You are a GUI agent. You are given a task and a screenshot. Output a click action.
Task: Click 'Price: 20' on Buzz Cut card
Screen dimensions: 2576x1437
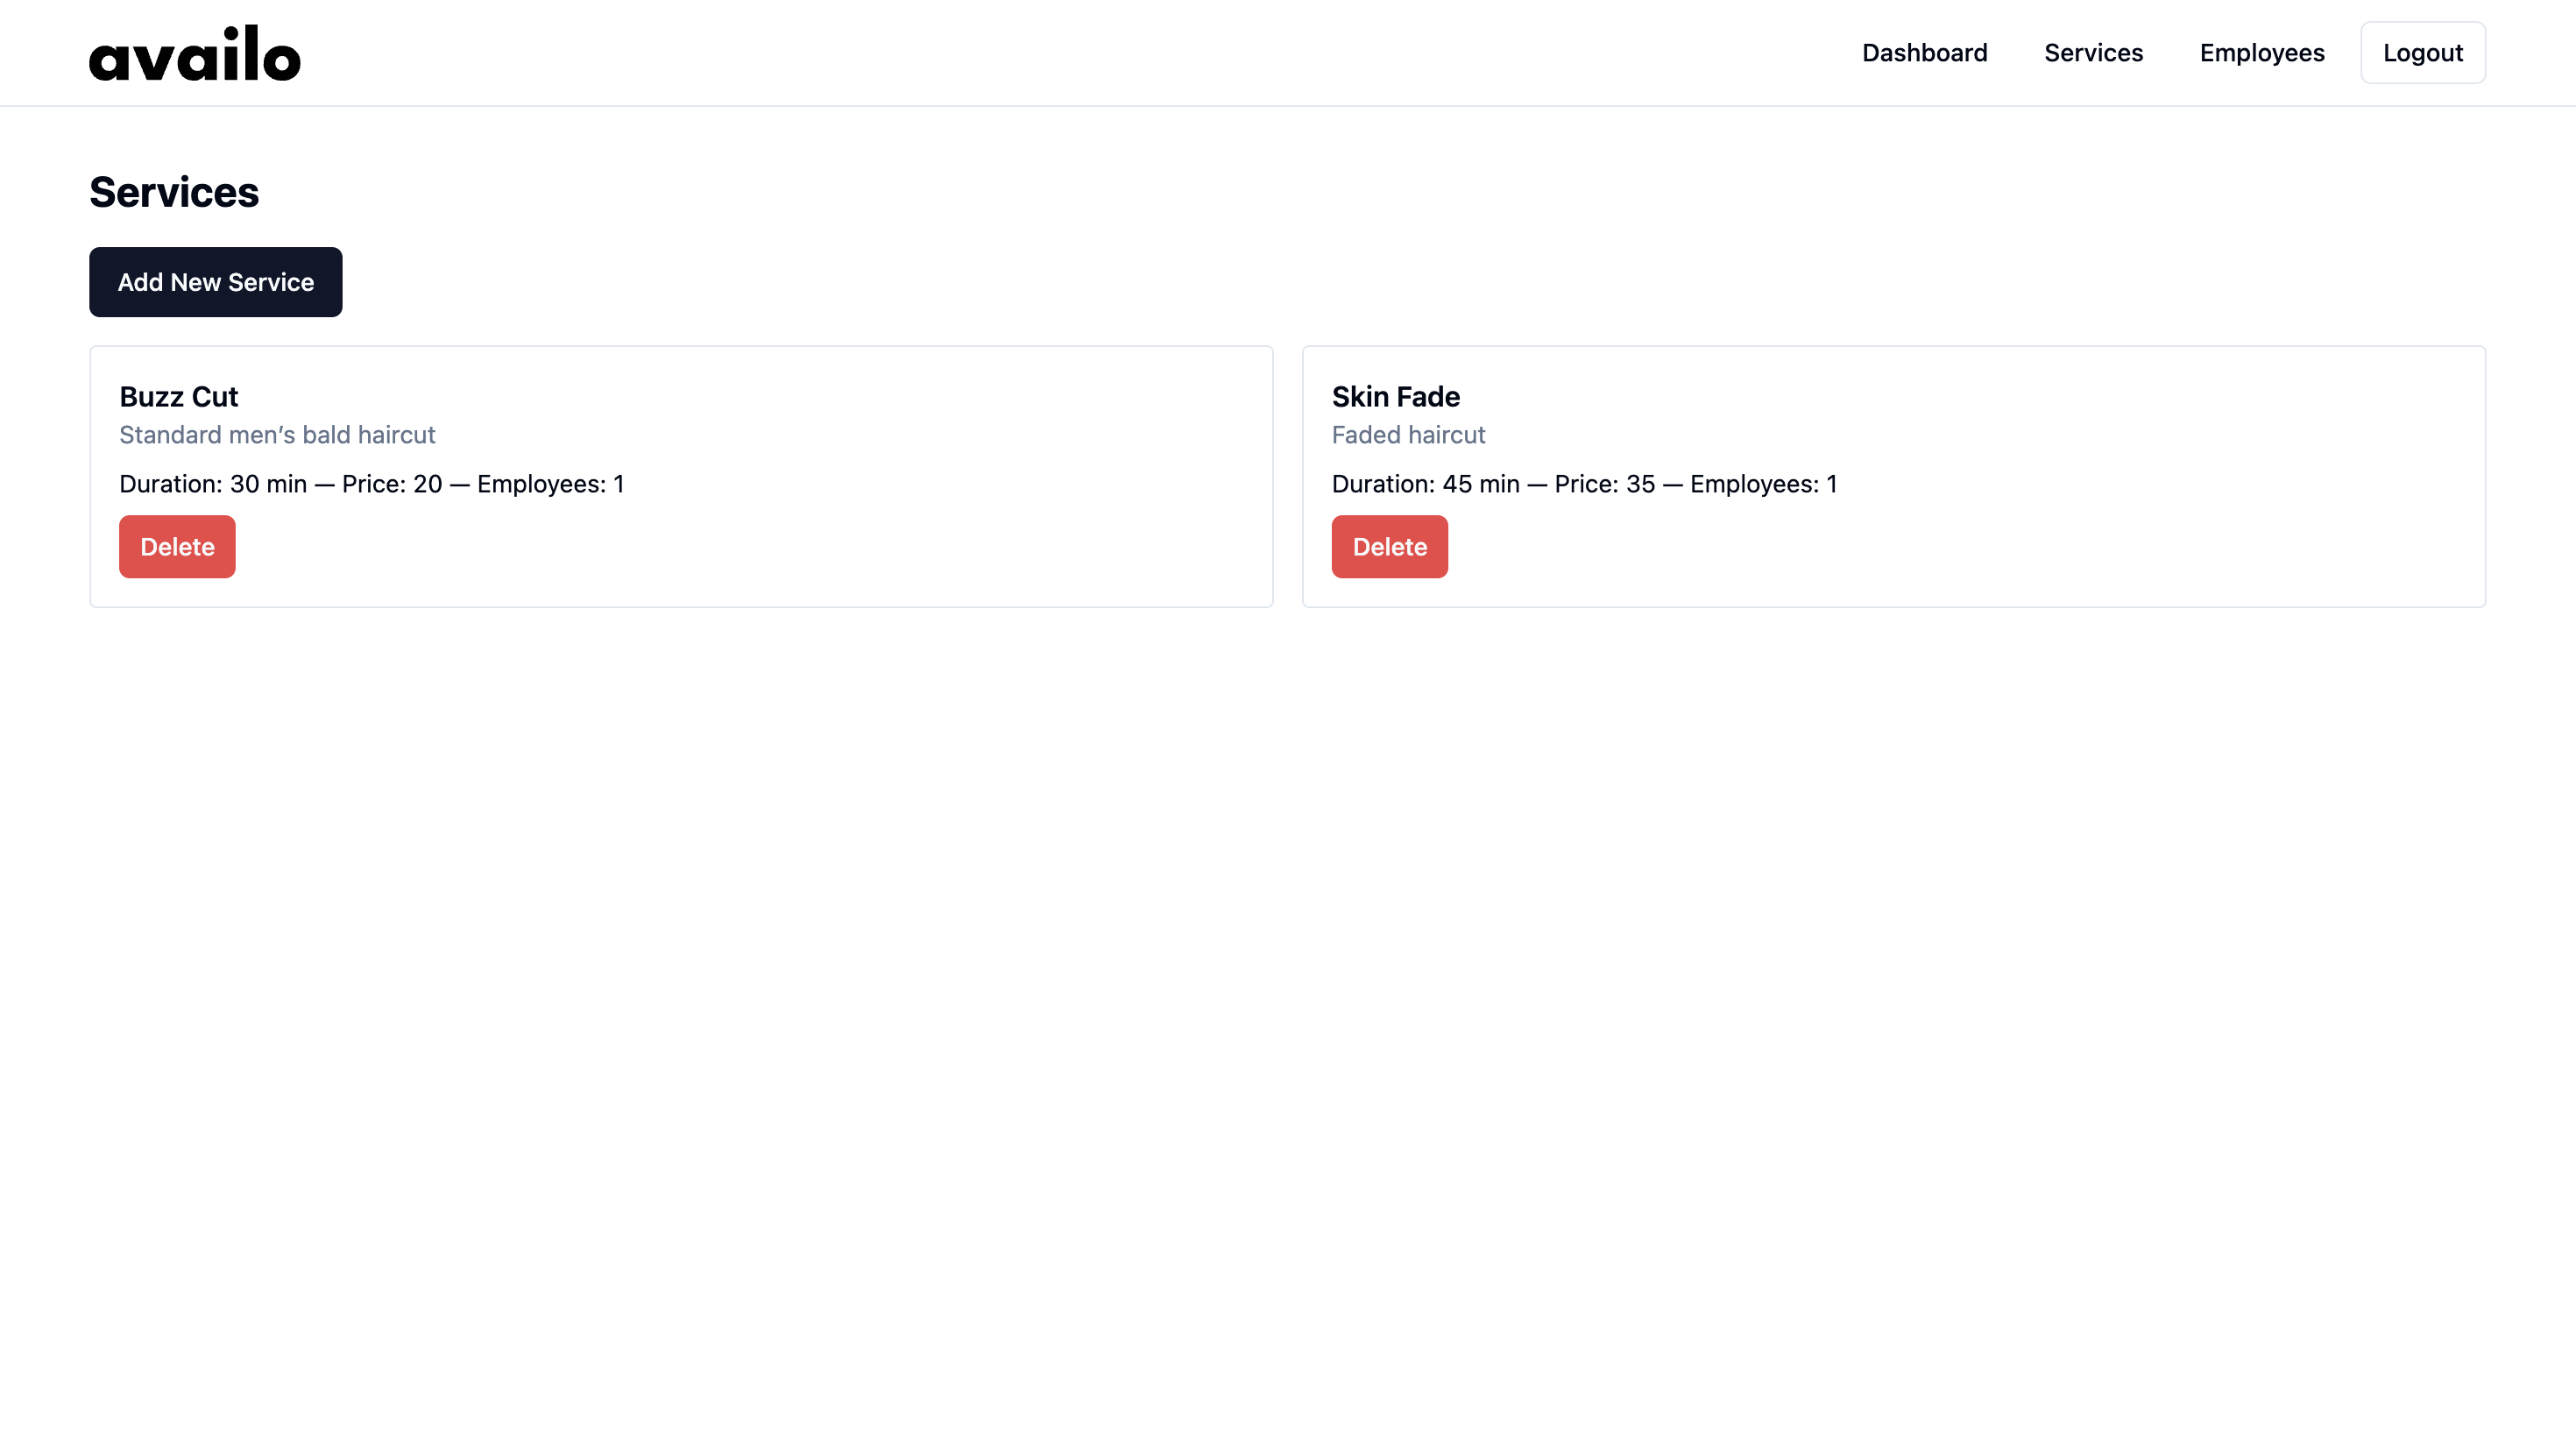click(x=391, y=484)
